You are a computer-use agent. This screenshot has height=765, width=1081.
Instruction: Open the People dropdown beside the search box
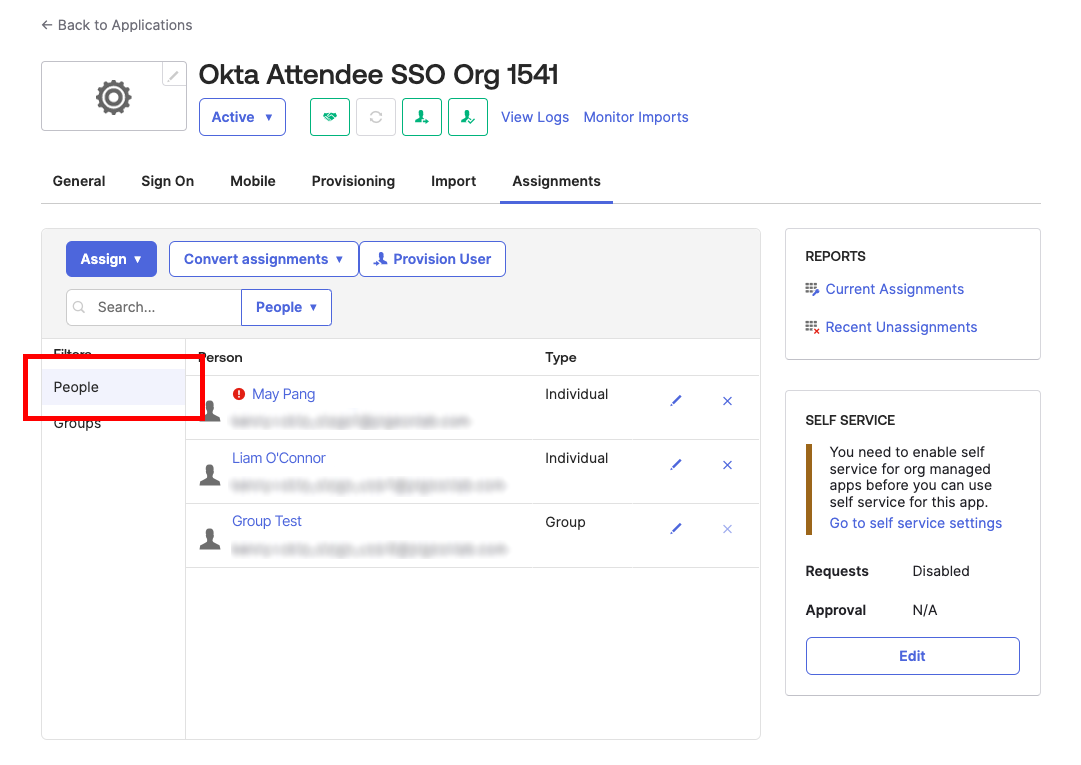pyautogui.click(x=286, y=307)
